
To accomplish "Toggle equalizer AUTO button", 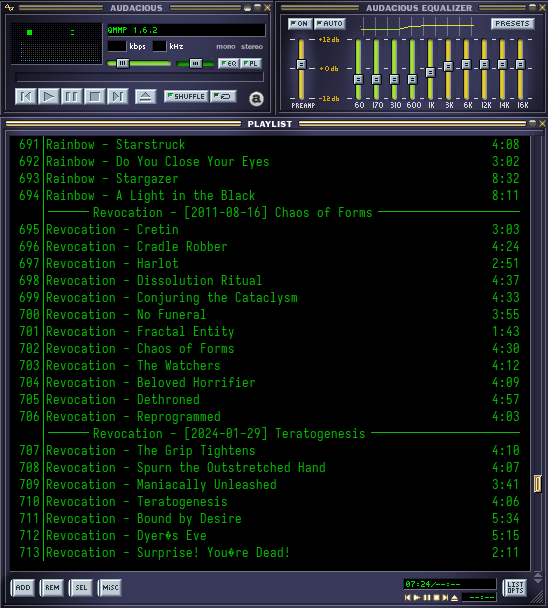I will (330, 24).
